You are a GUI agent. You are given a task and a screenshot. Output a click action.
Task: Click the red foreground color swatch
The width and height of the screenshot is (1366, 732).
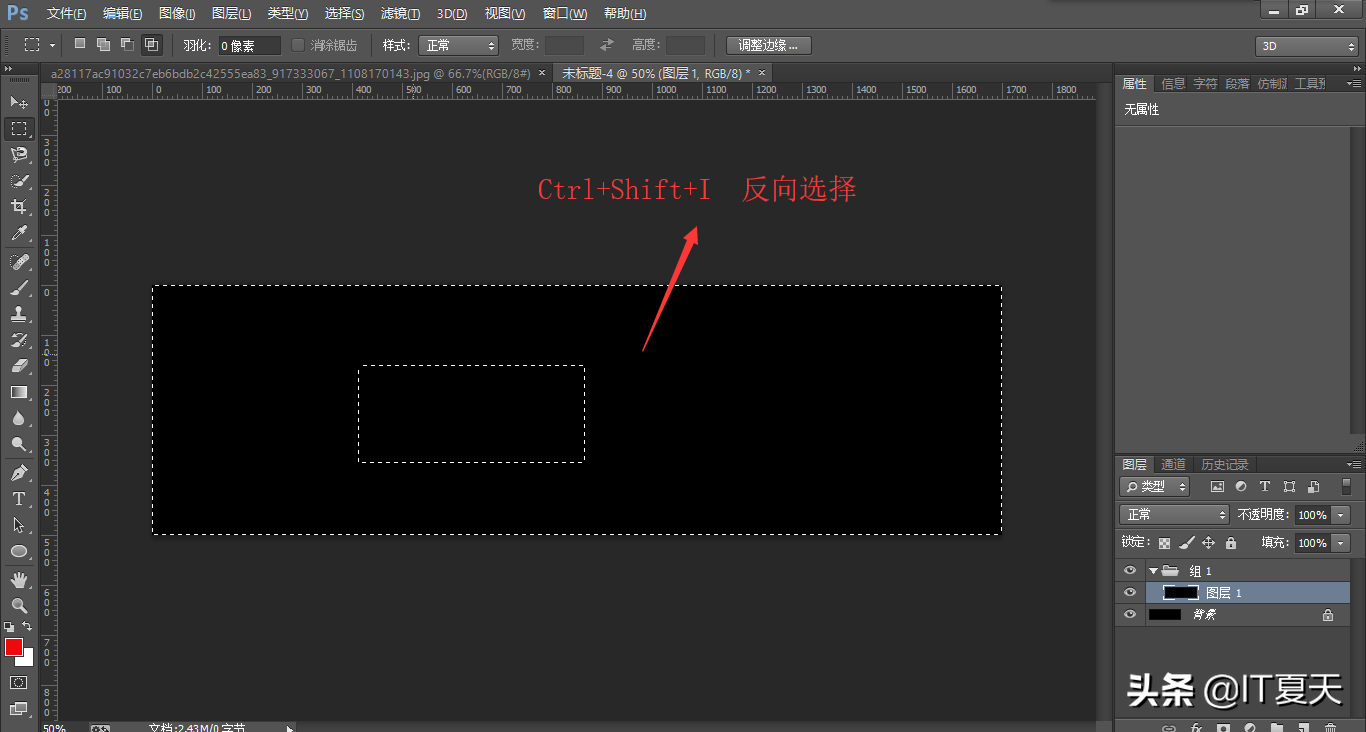point(14,648)
